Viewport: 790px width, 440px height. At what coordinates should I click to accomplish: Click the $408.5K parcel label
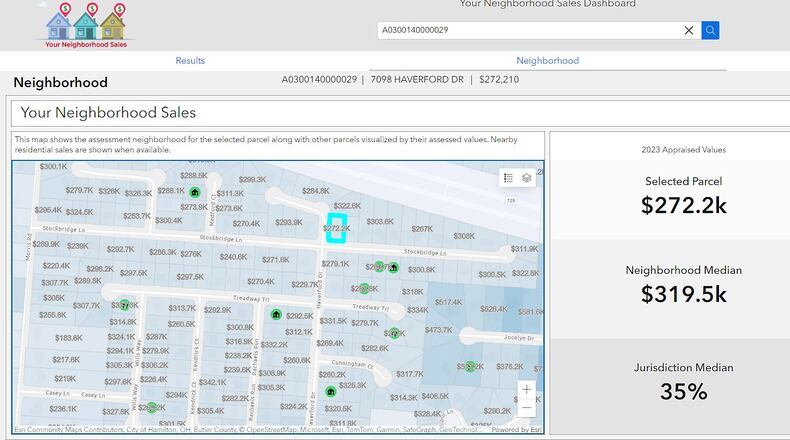pyautogui.click(x=435, y=396)
